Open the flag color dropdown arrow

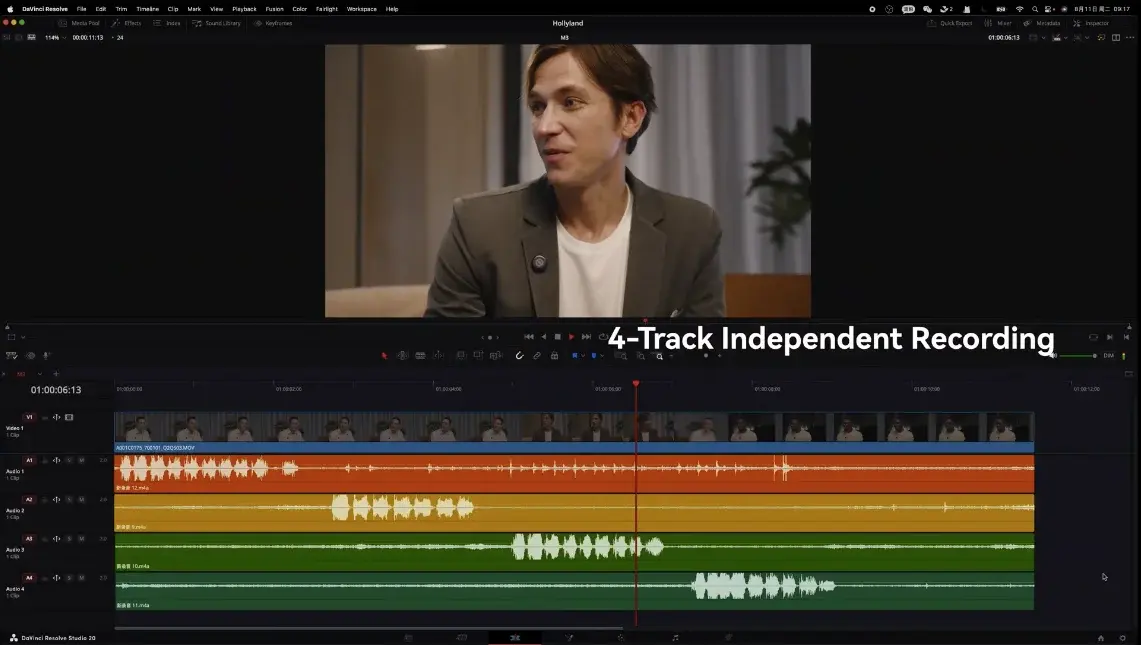click(x=583, y=356)
